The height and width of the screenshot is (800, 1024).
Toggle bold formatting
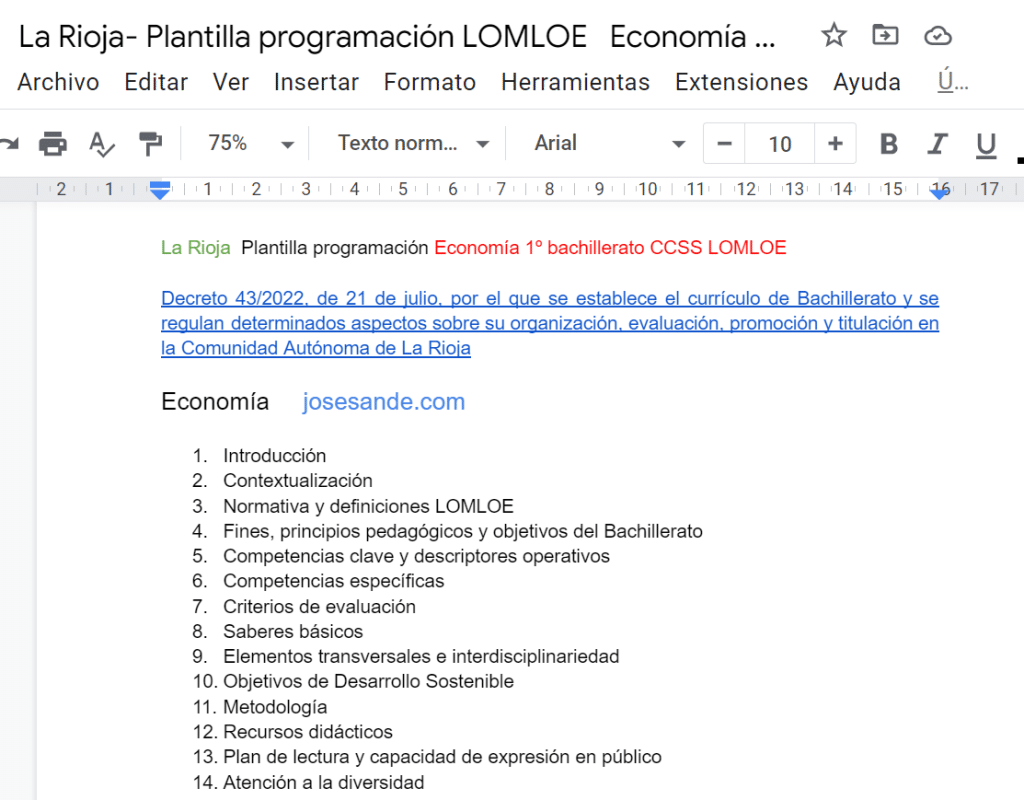tap(888, 144)
